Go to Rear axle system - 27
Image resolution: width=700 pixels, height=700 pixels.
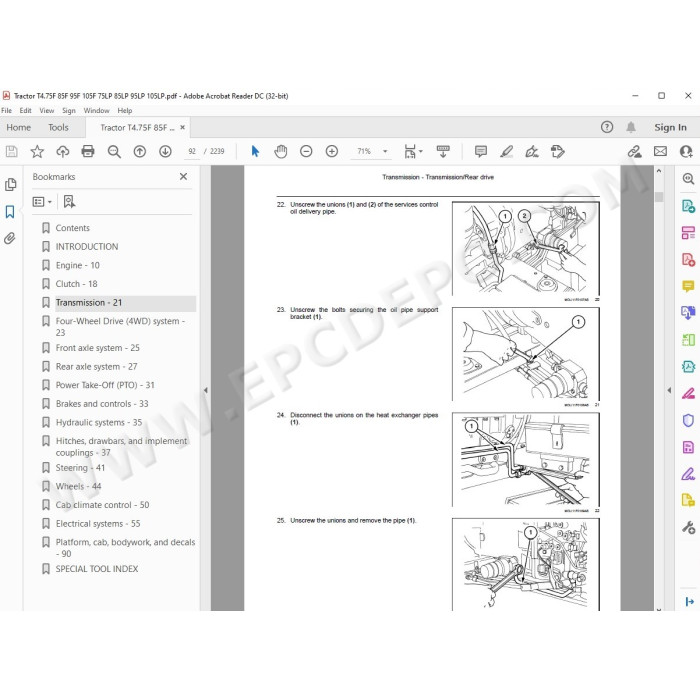click(96, 367)
